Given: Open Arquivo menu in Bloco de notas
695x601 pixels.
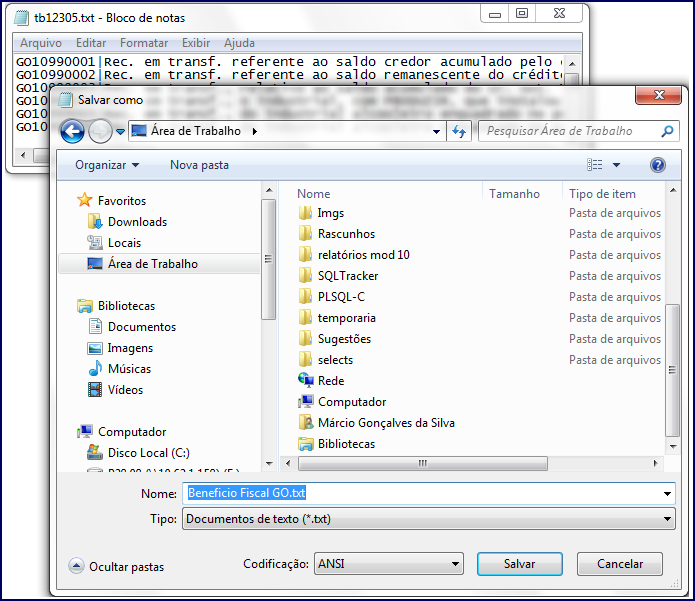Looking at the screenshot, I should (x=41, y=43).
